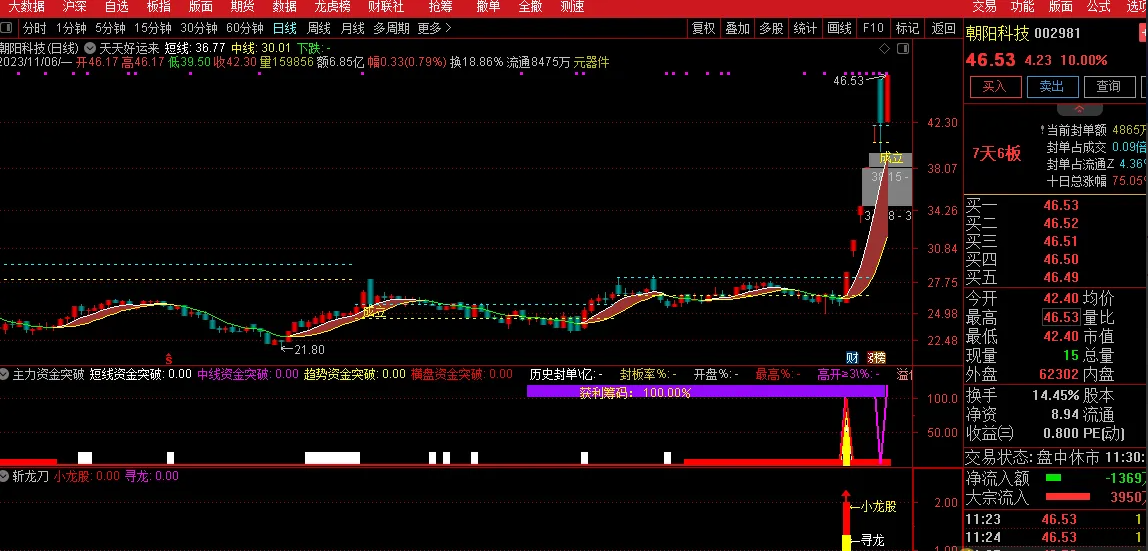Toggle the side panel icon next to diamond
This screenshot has width=1148, height=551.
coord(903,47)
